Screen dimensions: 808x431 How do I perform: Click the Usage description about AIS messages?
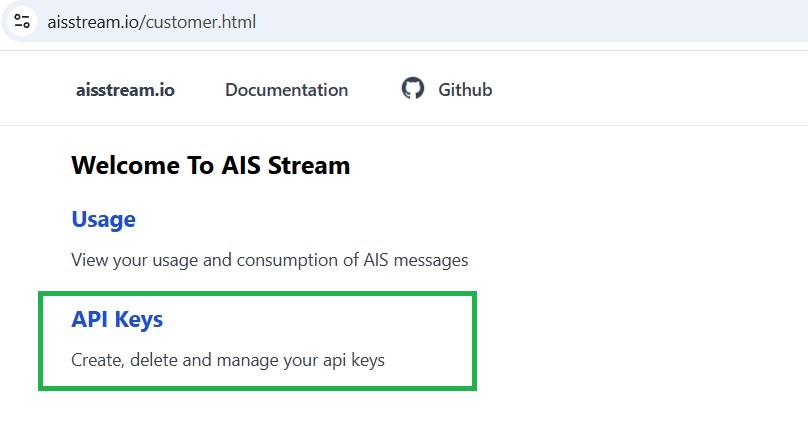269,260
